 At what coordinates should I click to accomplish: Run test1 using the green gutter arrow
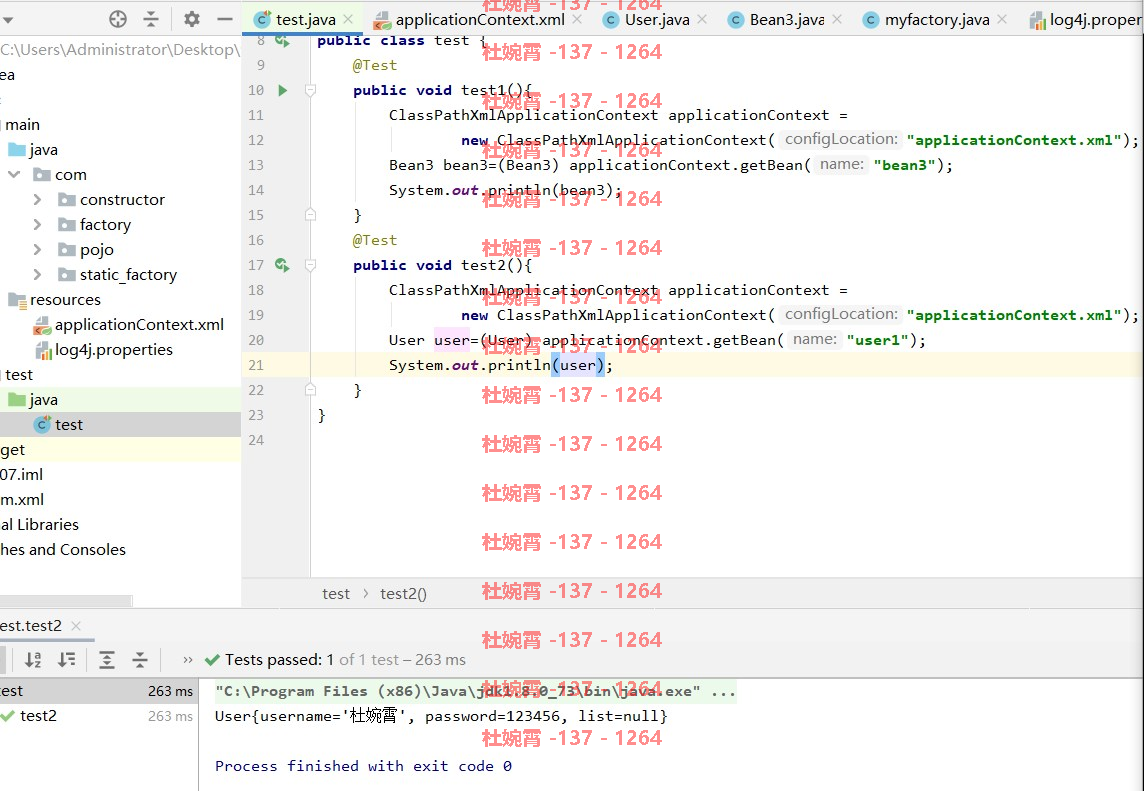coord(282,90)
